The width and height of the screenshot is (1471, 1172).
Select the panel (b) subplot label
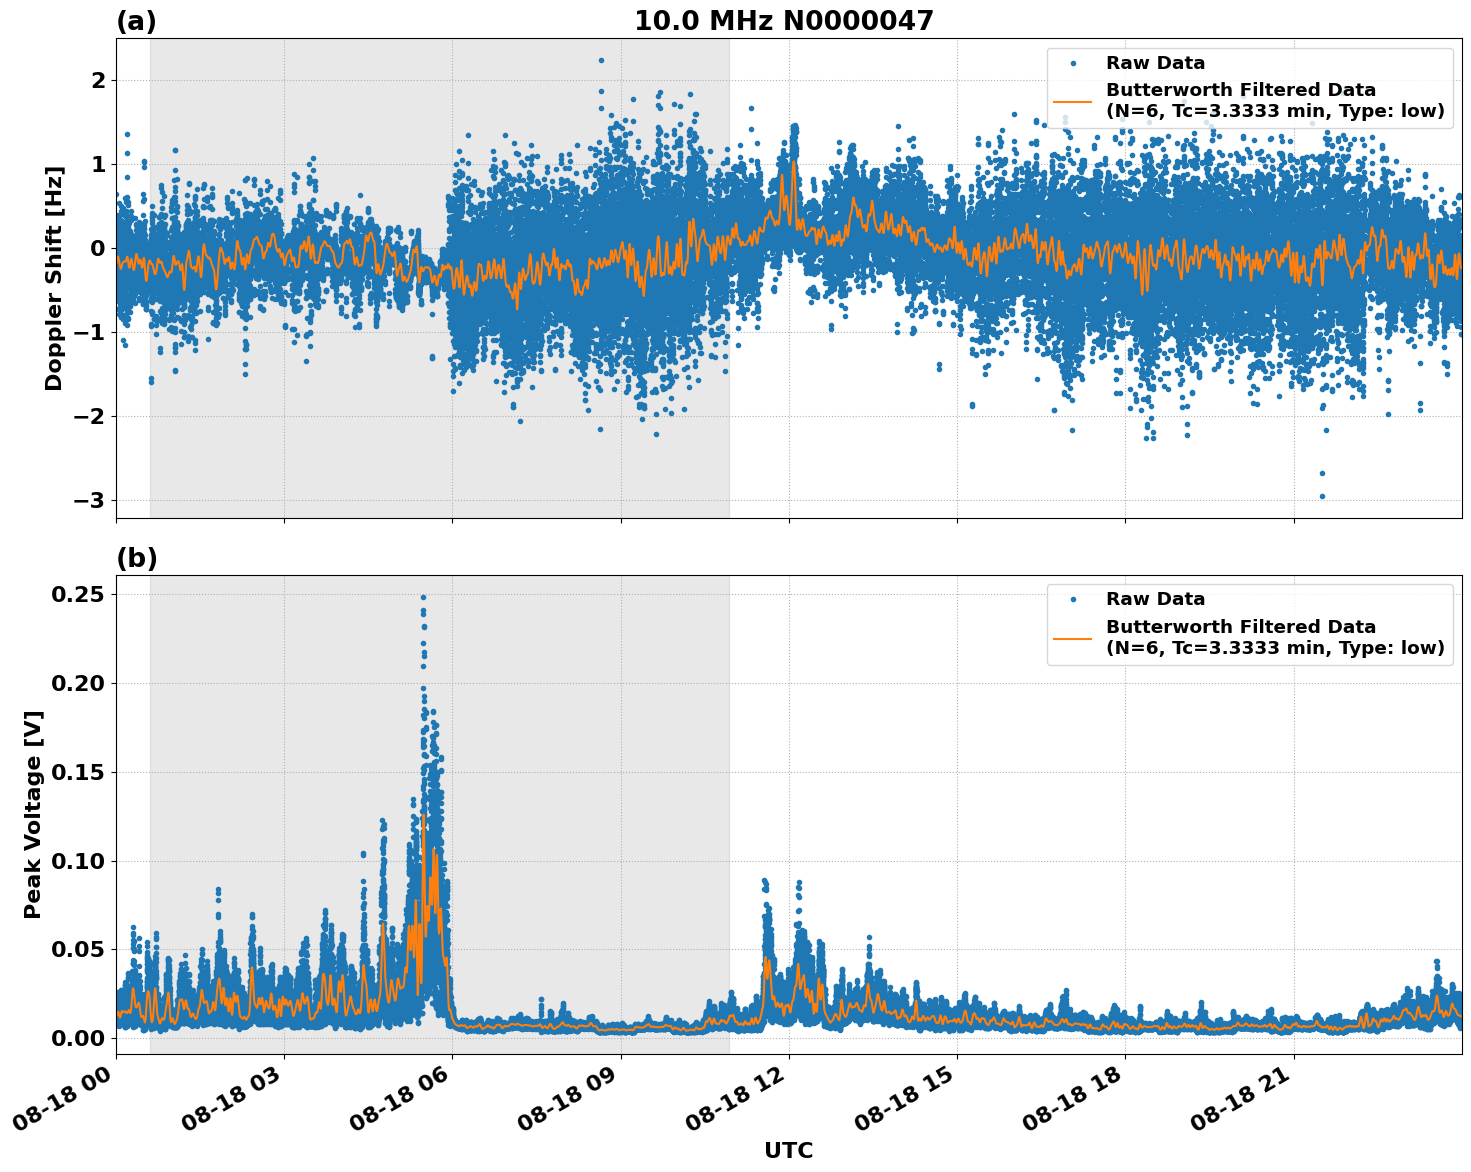pyautogui.click(x=138, y=556)
